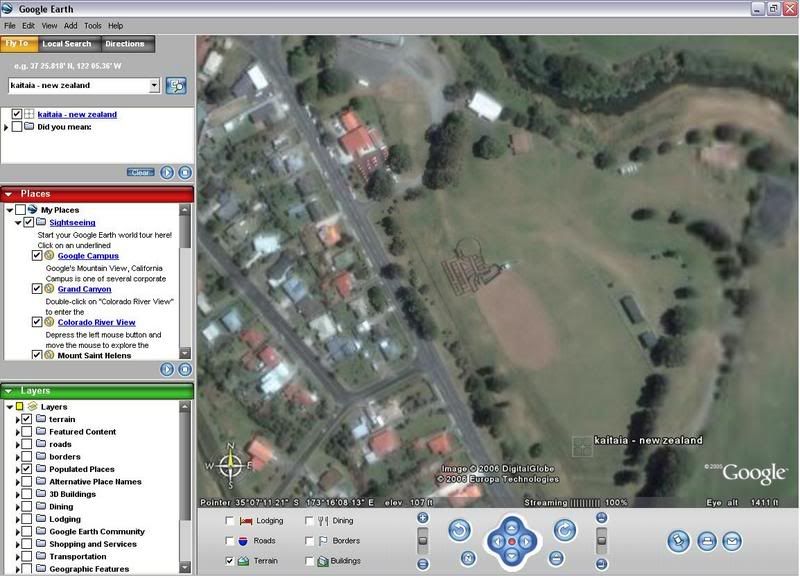Screen dimensions: 800x578
Task: Expand the Transportation layer node
Action: click(17, 557)
